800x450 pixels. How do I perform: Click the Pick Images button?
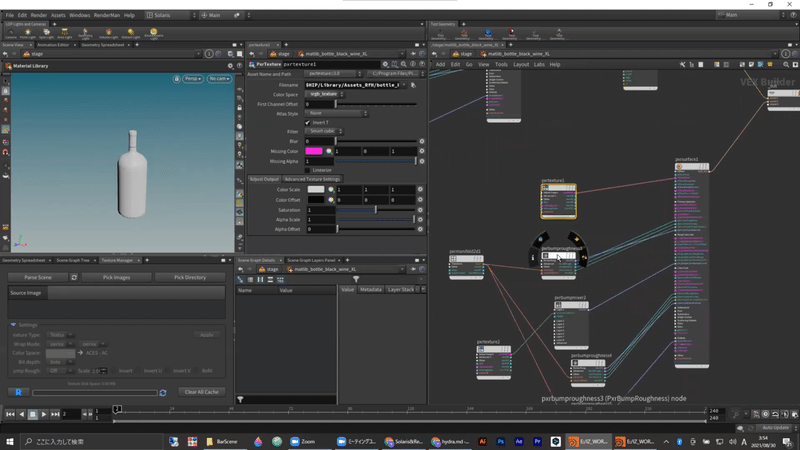pos(114,277)
